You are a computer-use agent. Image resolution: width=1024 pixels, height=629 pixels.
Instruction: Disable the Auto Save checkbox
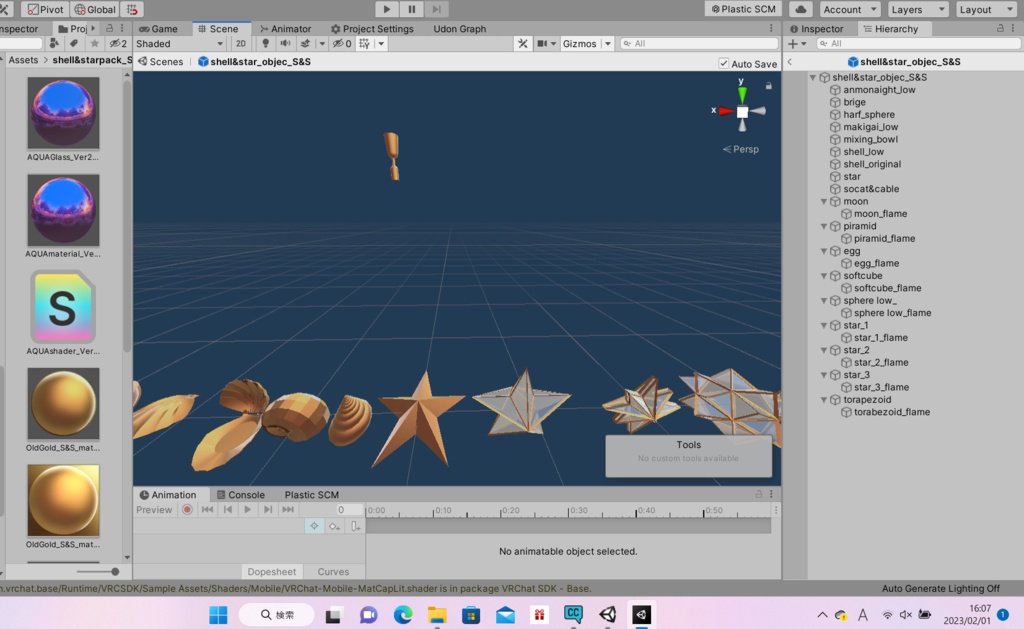point(722,62)
